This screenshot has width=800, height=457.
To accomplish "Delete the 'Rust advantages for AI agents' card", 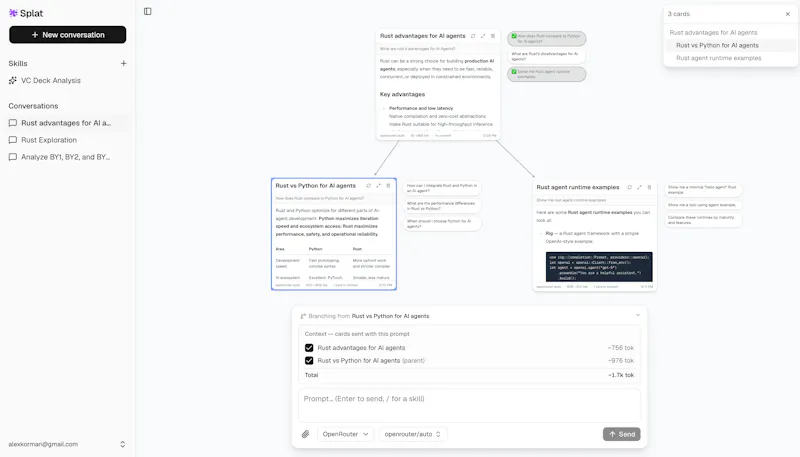I will 493,36.
